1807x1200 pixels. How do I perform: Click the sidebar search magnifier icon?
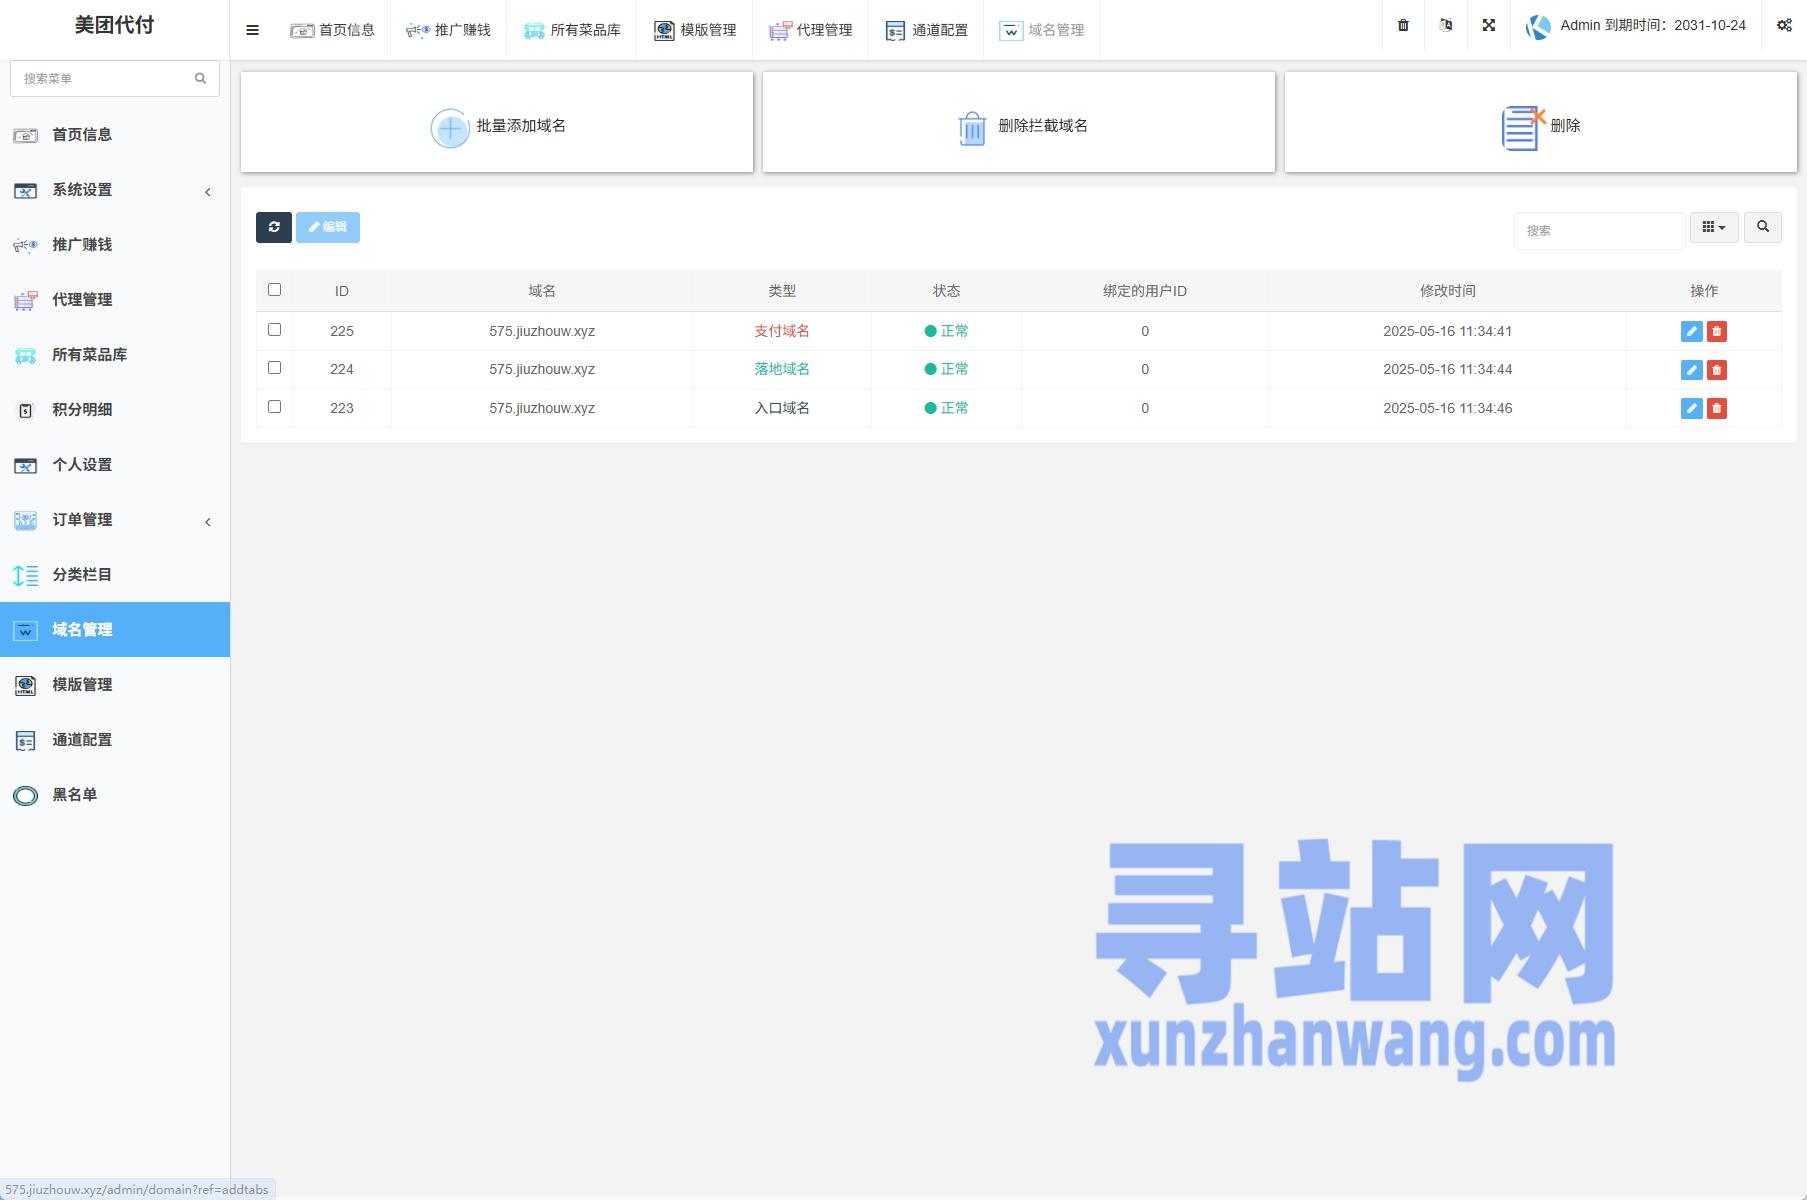pyautogui.click(x=200, y=78)
